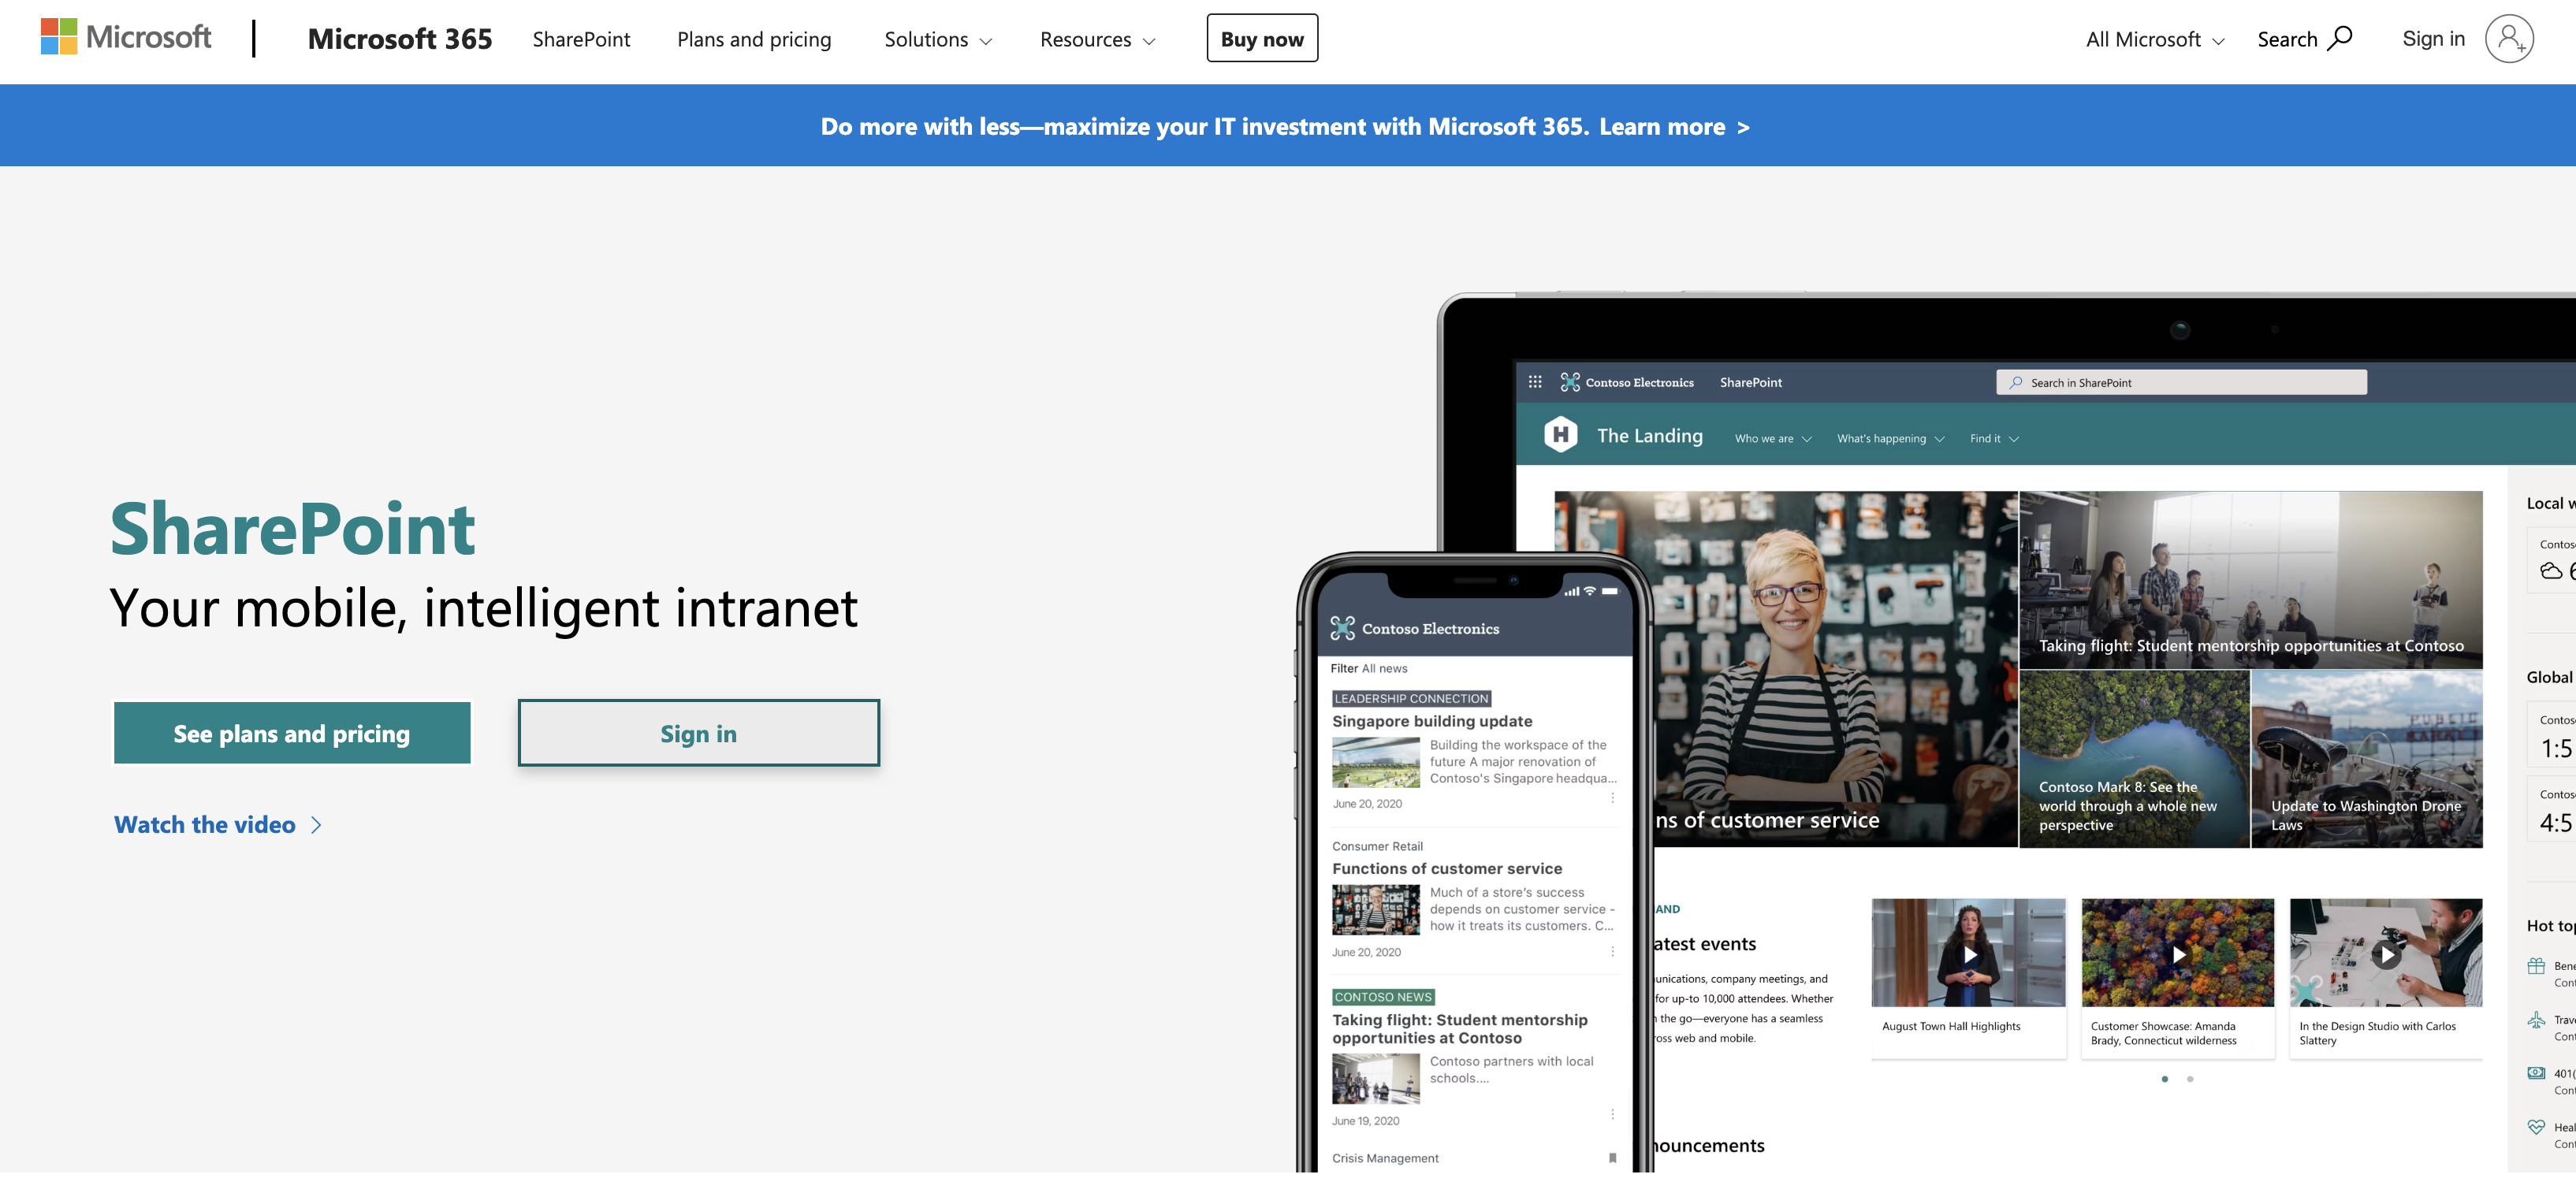Click the hero Sign in button
Image resolution: width=2576 pixels, height=1204 pixels.
tap(699, 733)
